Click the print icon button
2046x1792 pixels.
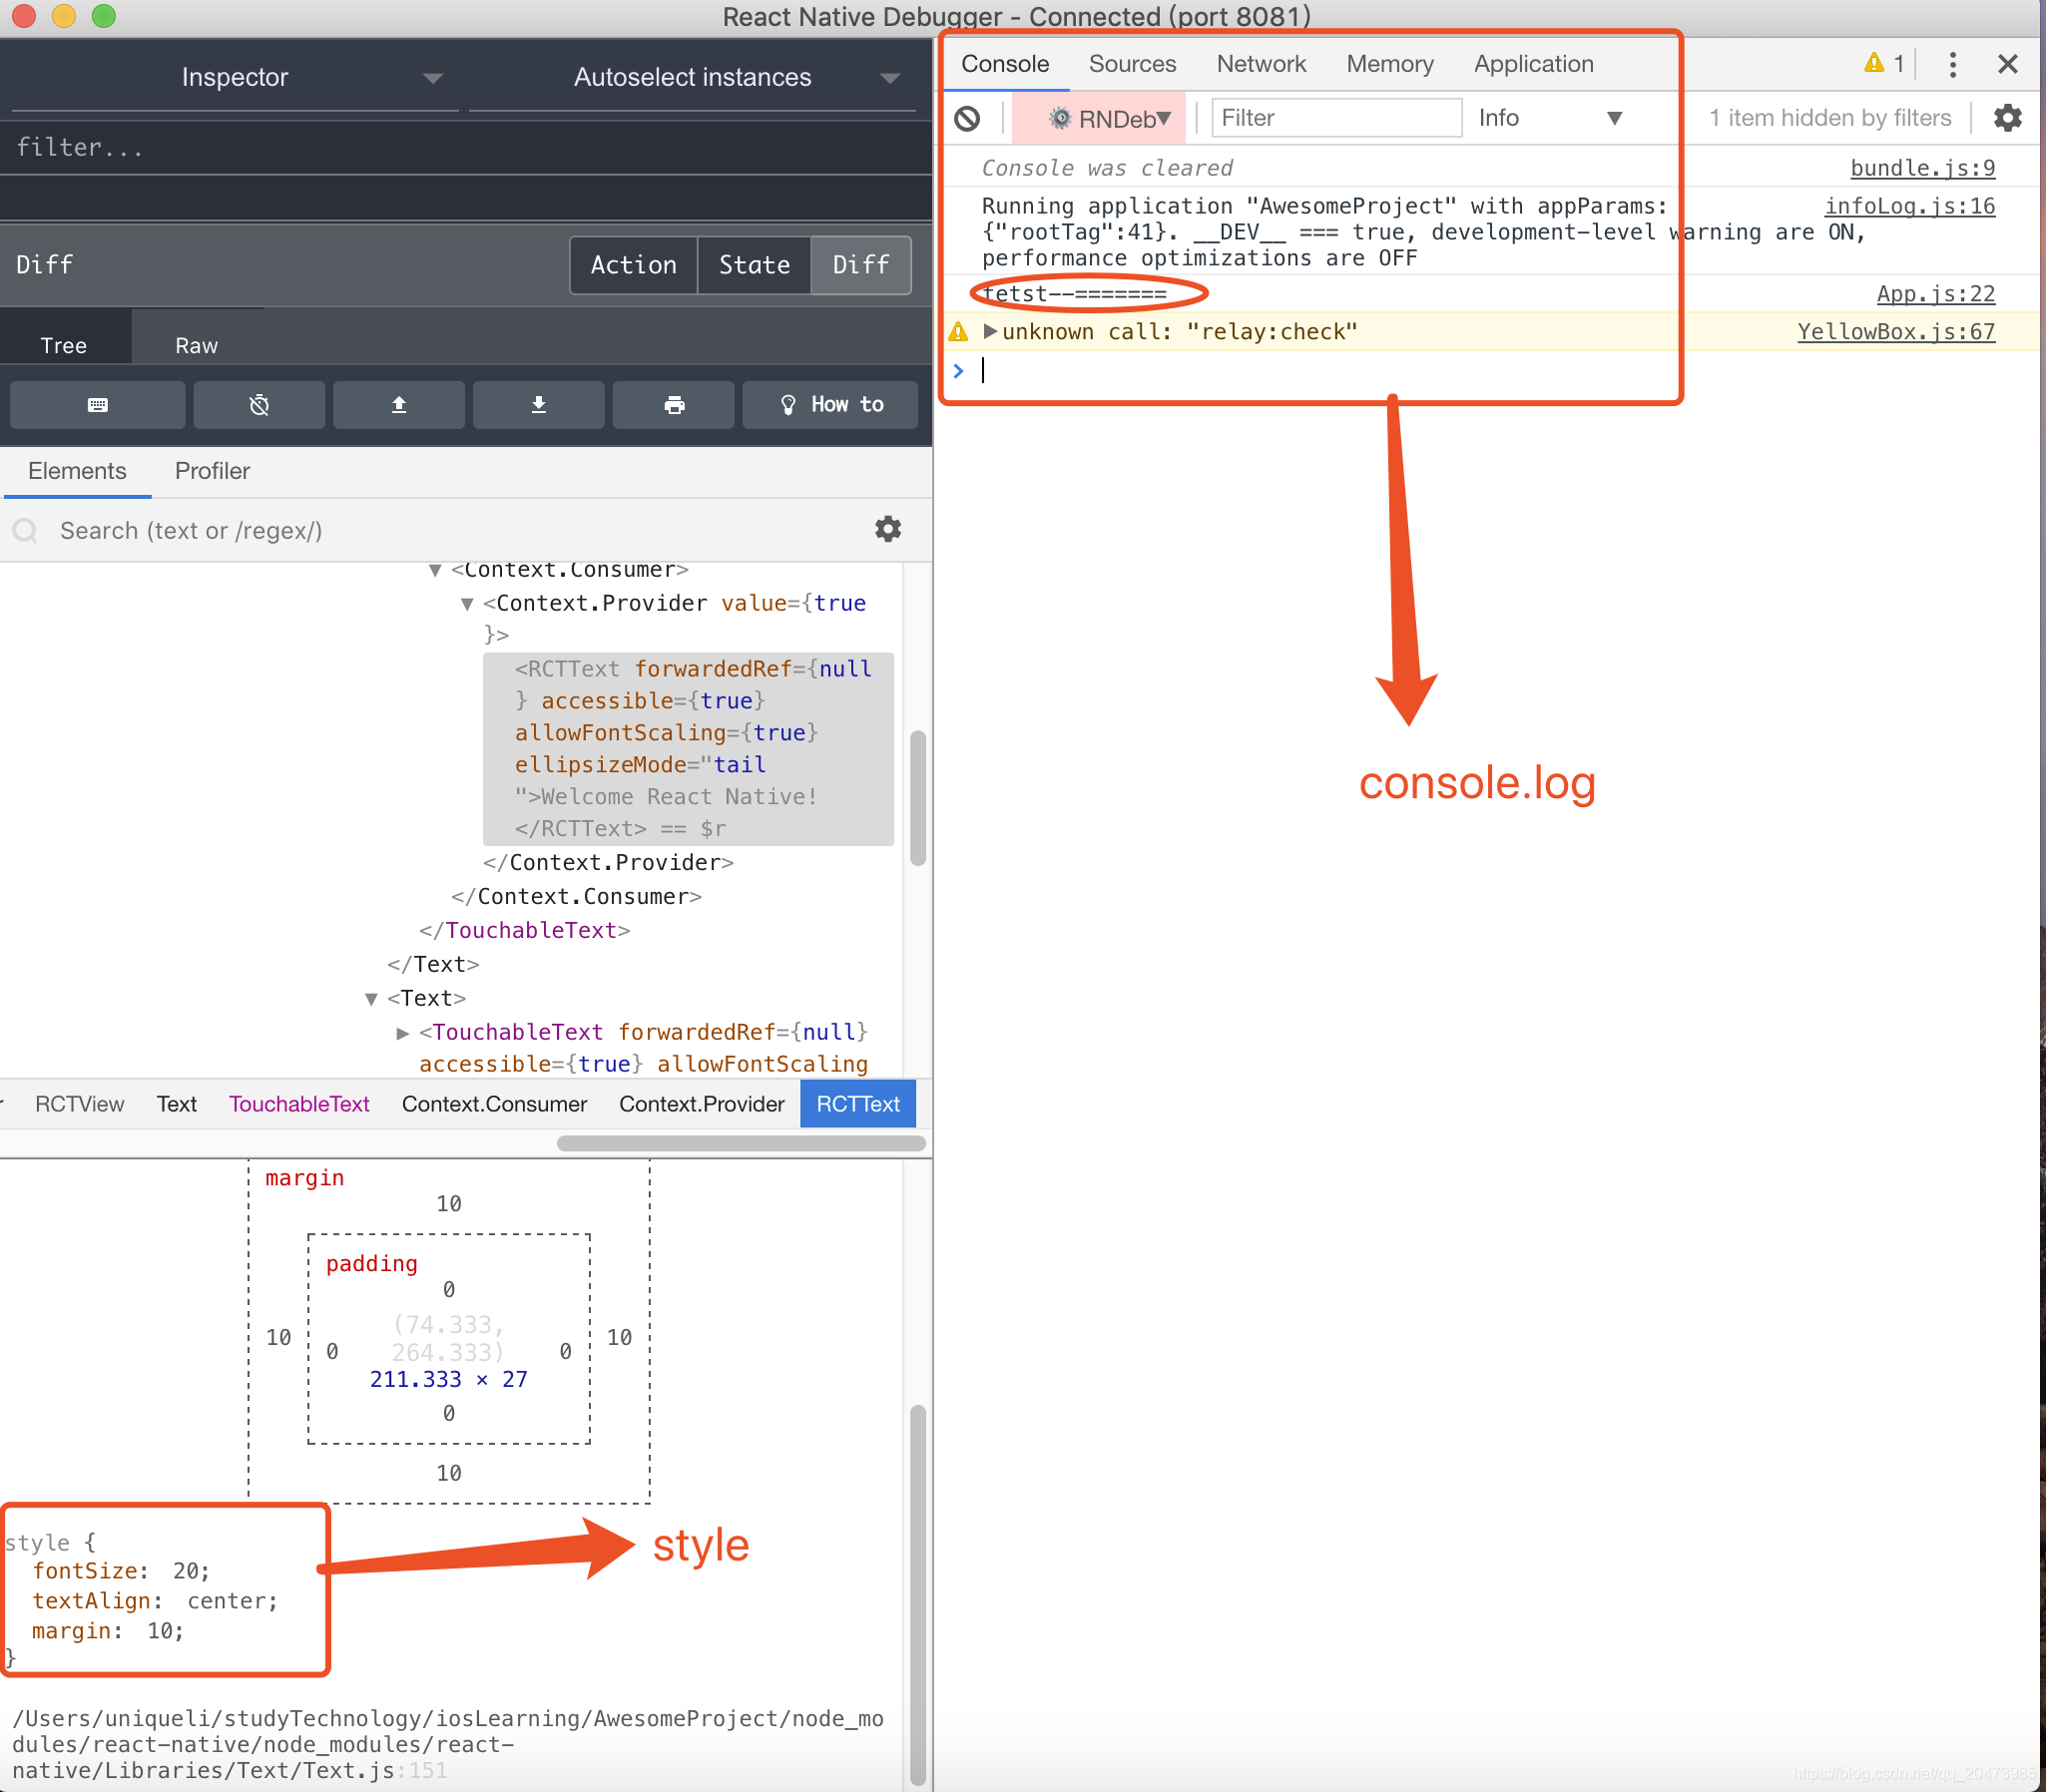[674, 405]
